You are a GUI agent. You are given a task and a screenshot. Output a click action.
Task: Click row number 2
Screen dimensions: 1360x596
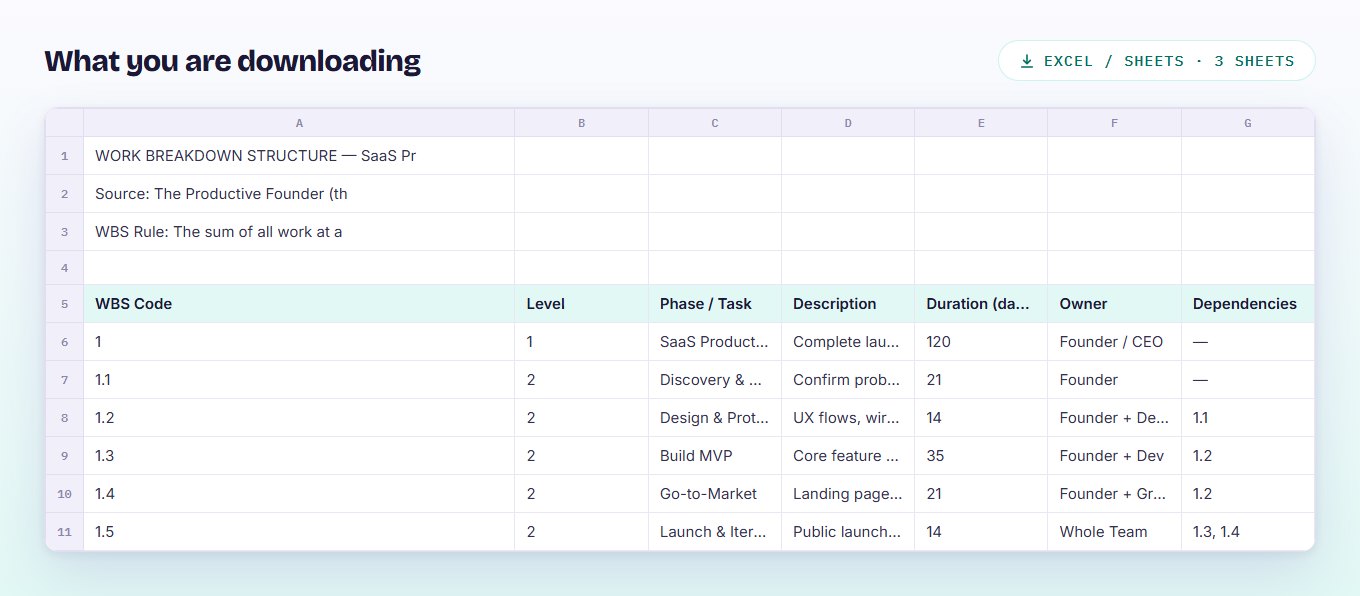pos(65,194)
